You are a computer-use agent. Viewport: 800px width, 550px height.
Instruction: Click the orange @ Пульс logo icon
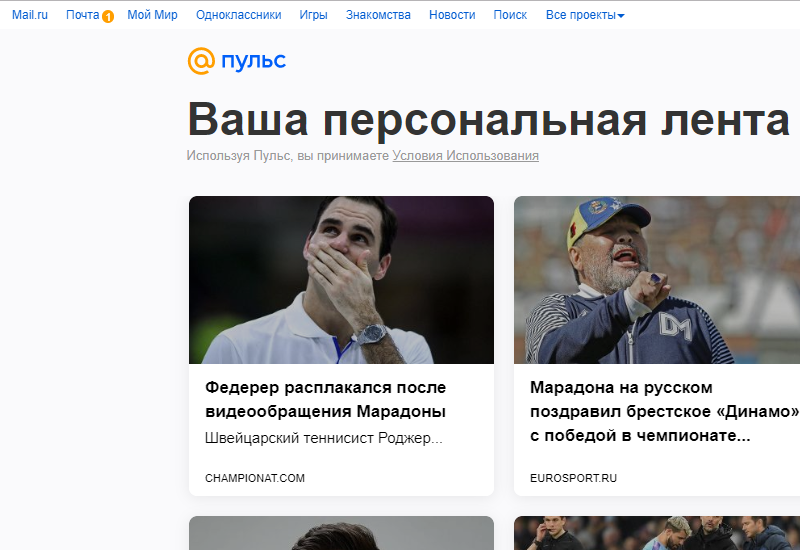click(x=201, y=61)
